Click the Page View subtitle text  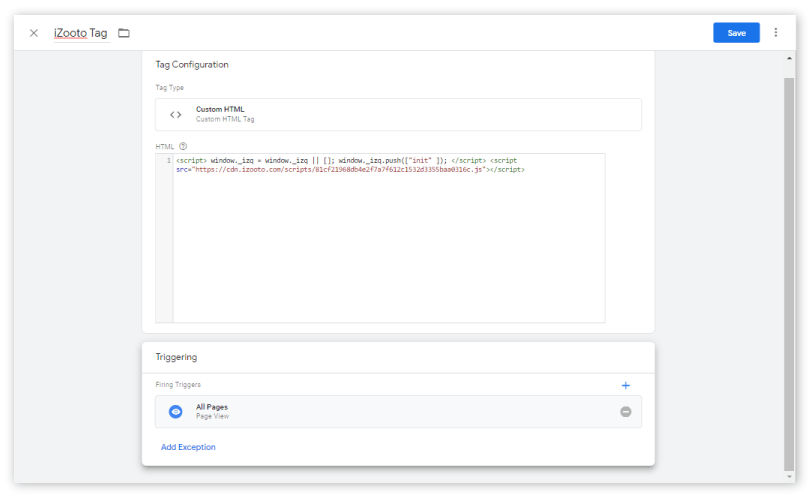click(x=212, y=417)
